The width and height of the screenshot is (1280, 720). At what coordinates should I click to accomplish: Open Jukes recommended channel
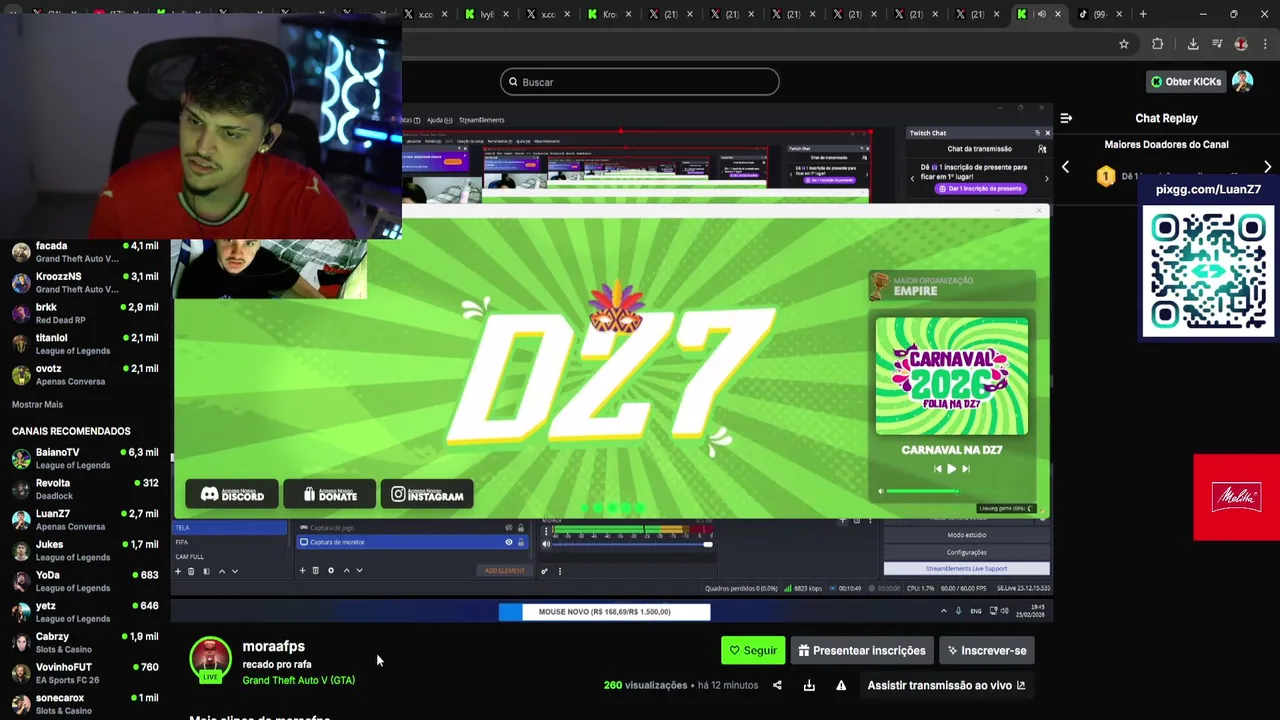85,551
